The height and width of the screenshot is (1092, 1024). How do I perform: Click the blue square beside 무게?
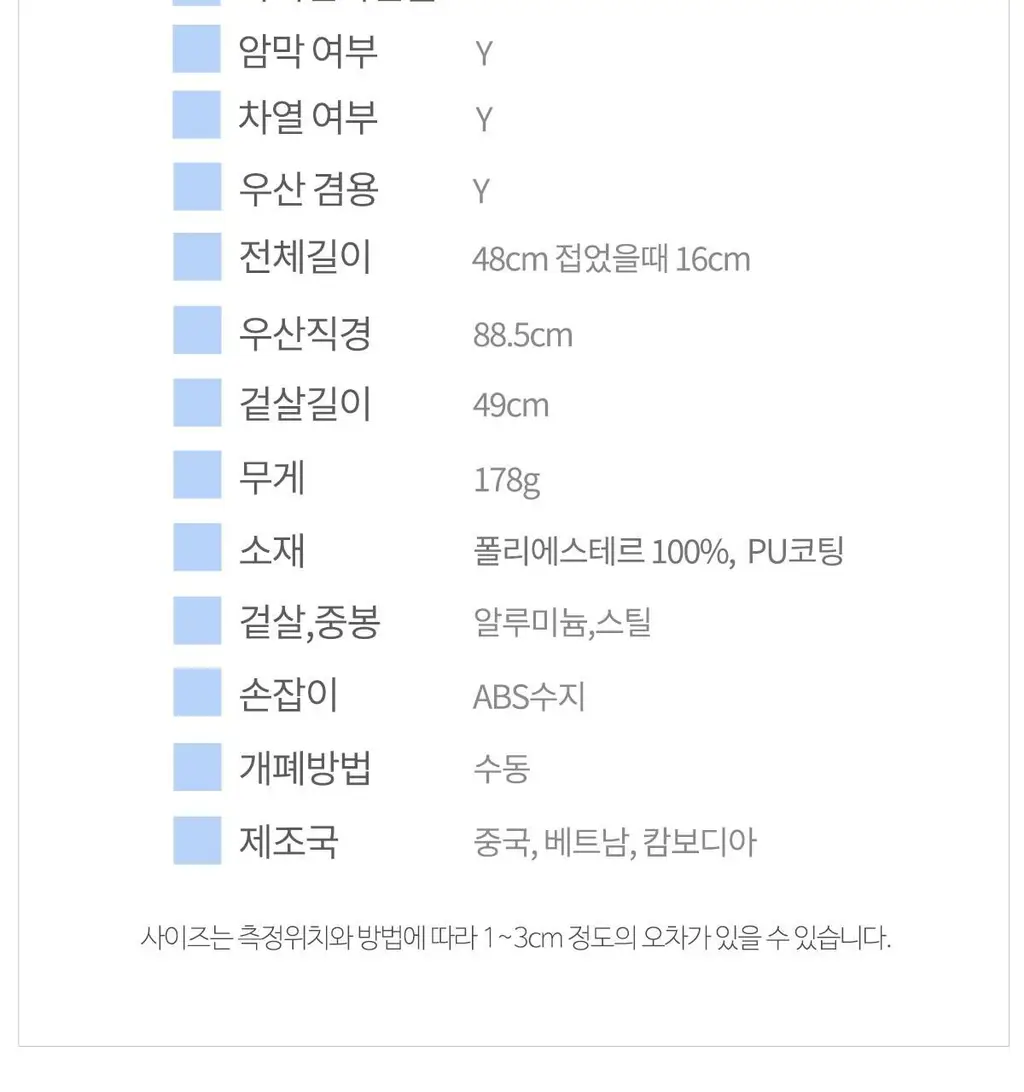point(197,474)
